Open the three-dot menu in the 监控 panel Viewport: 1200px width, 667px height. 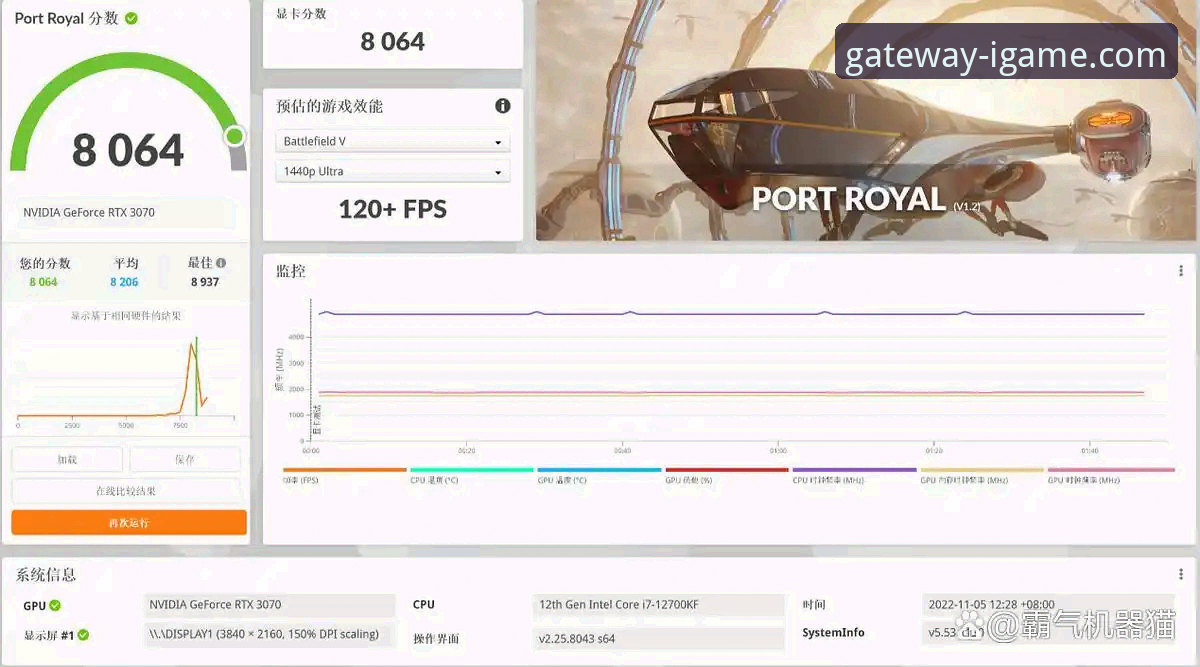tap(1181, 271)
